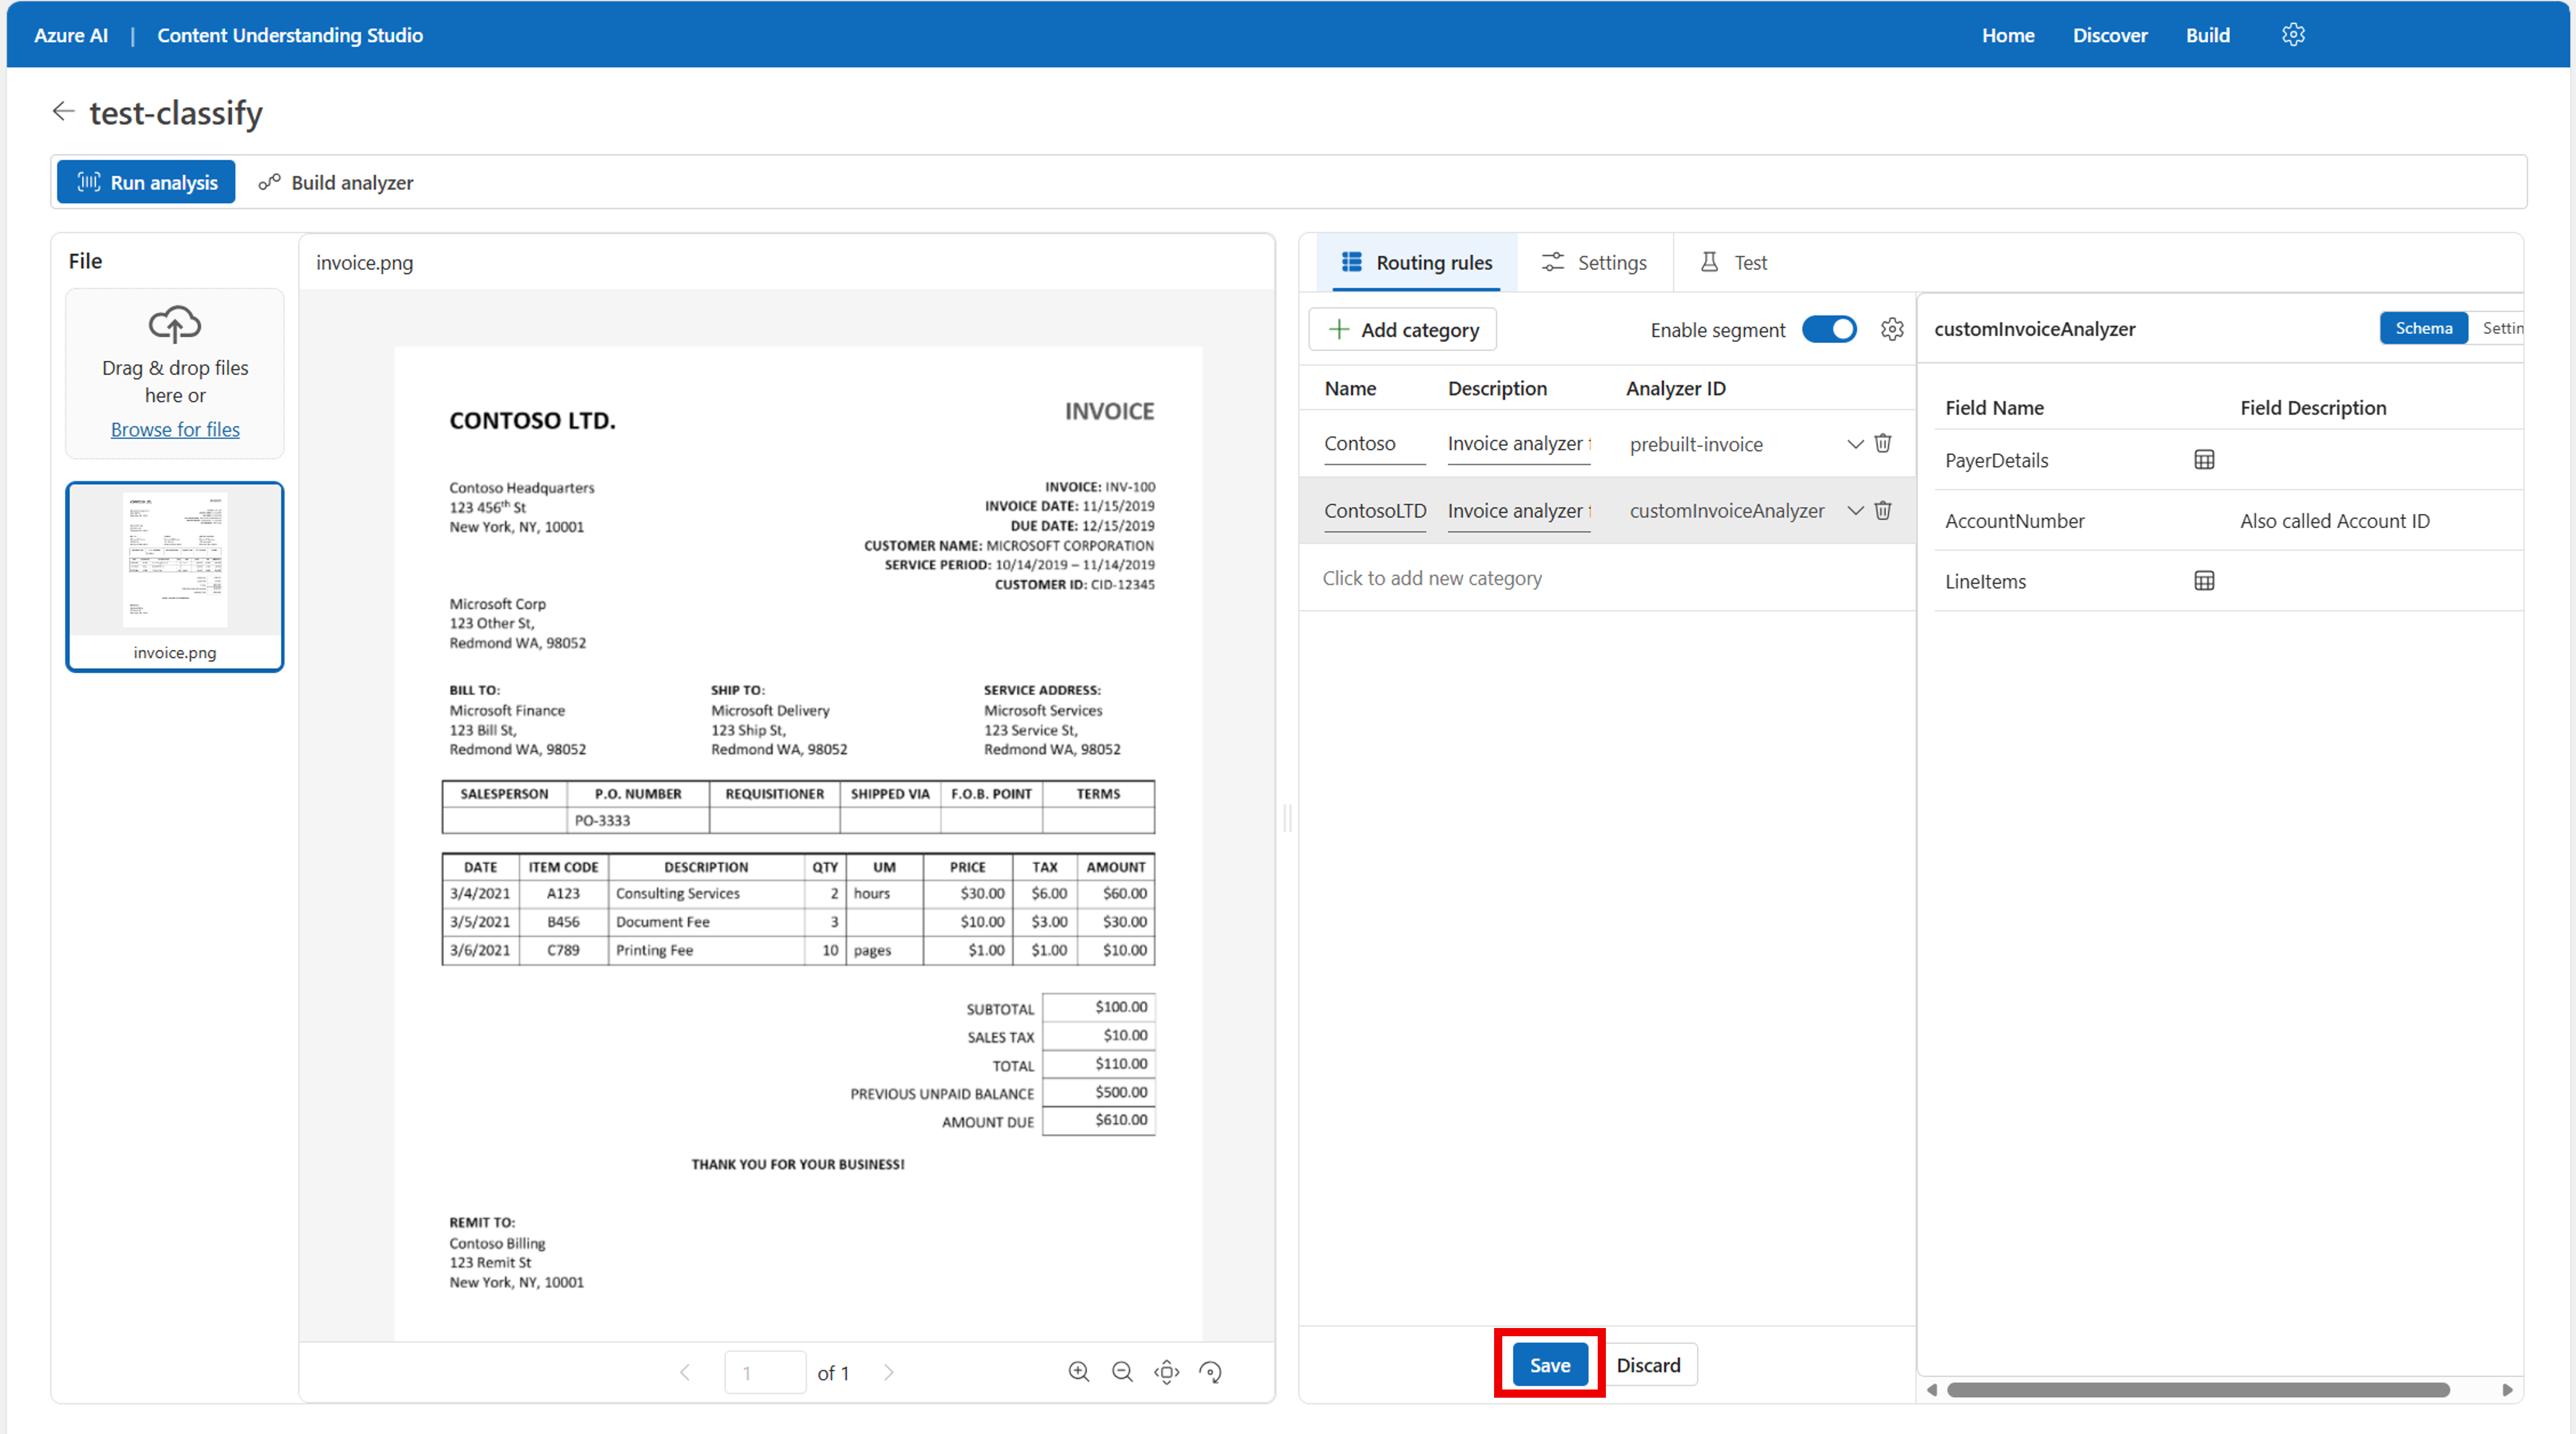Select the Schema toggle button
2576x1434 pixels.
pyautogui.click(x=2423, y=328)
